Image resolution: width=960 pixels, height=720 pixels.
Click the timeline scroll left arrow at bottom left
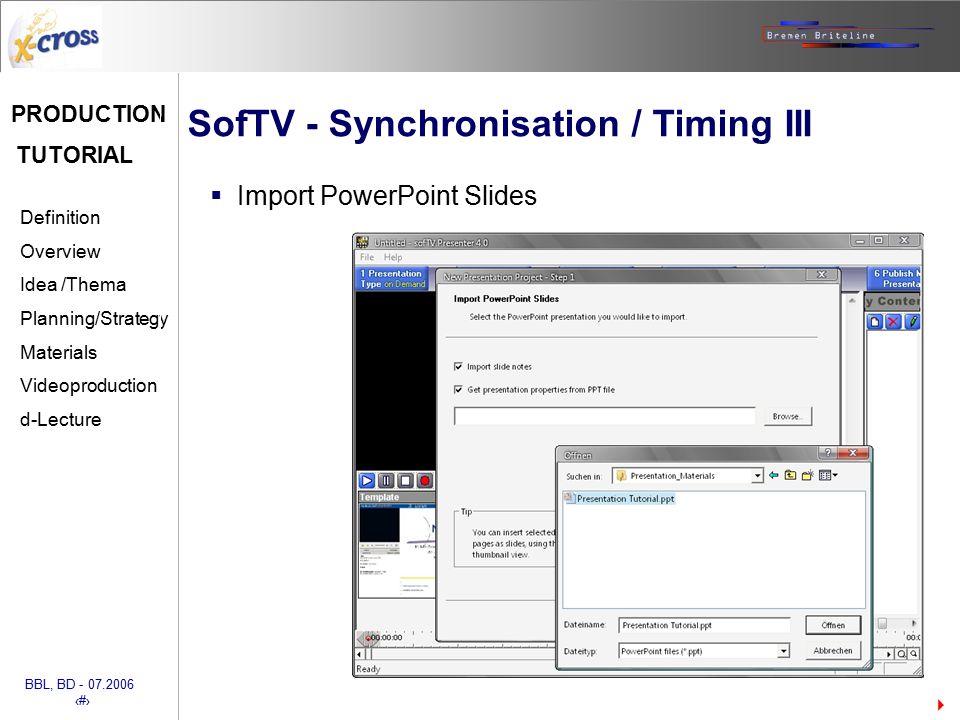click(360, 654)
